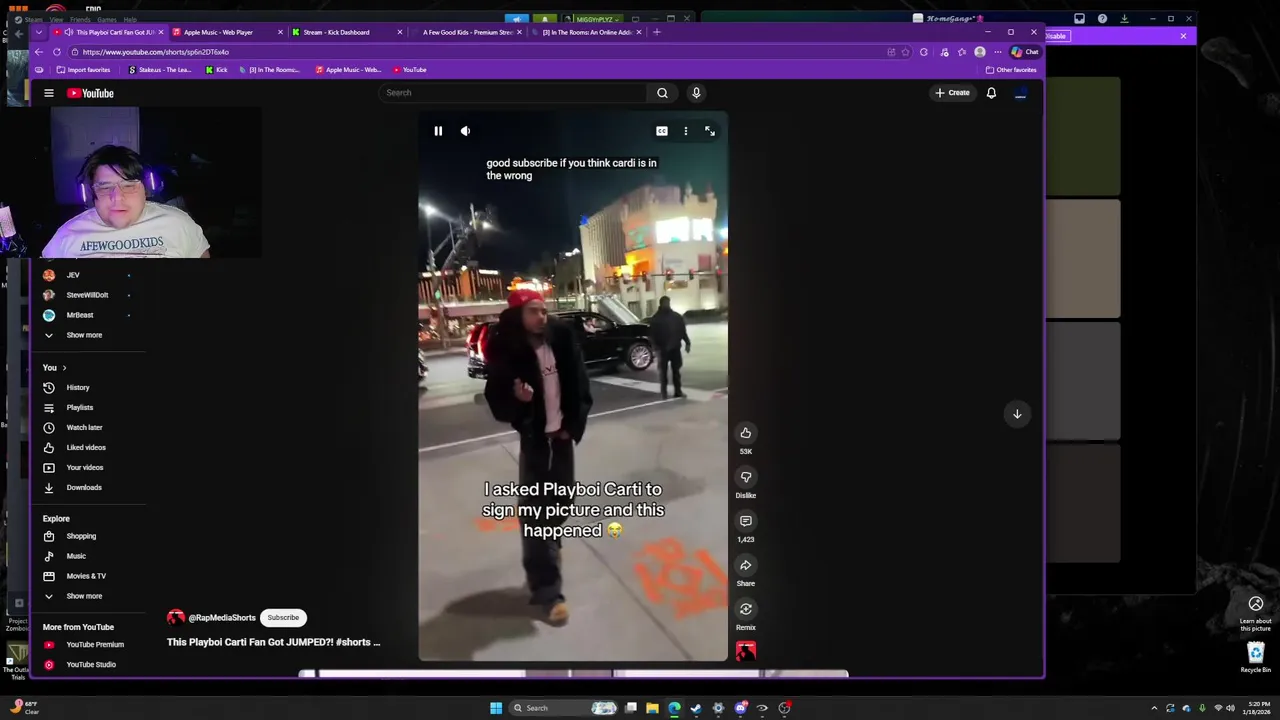Open the Edge Copilot Chat button
This screenshot has width=1280, height=720.
[1025, 52]
